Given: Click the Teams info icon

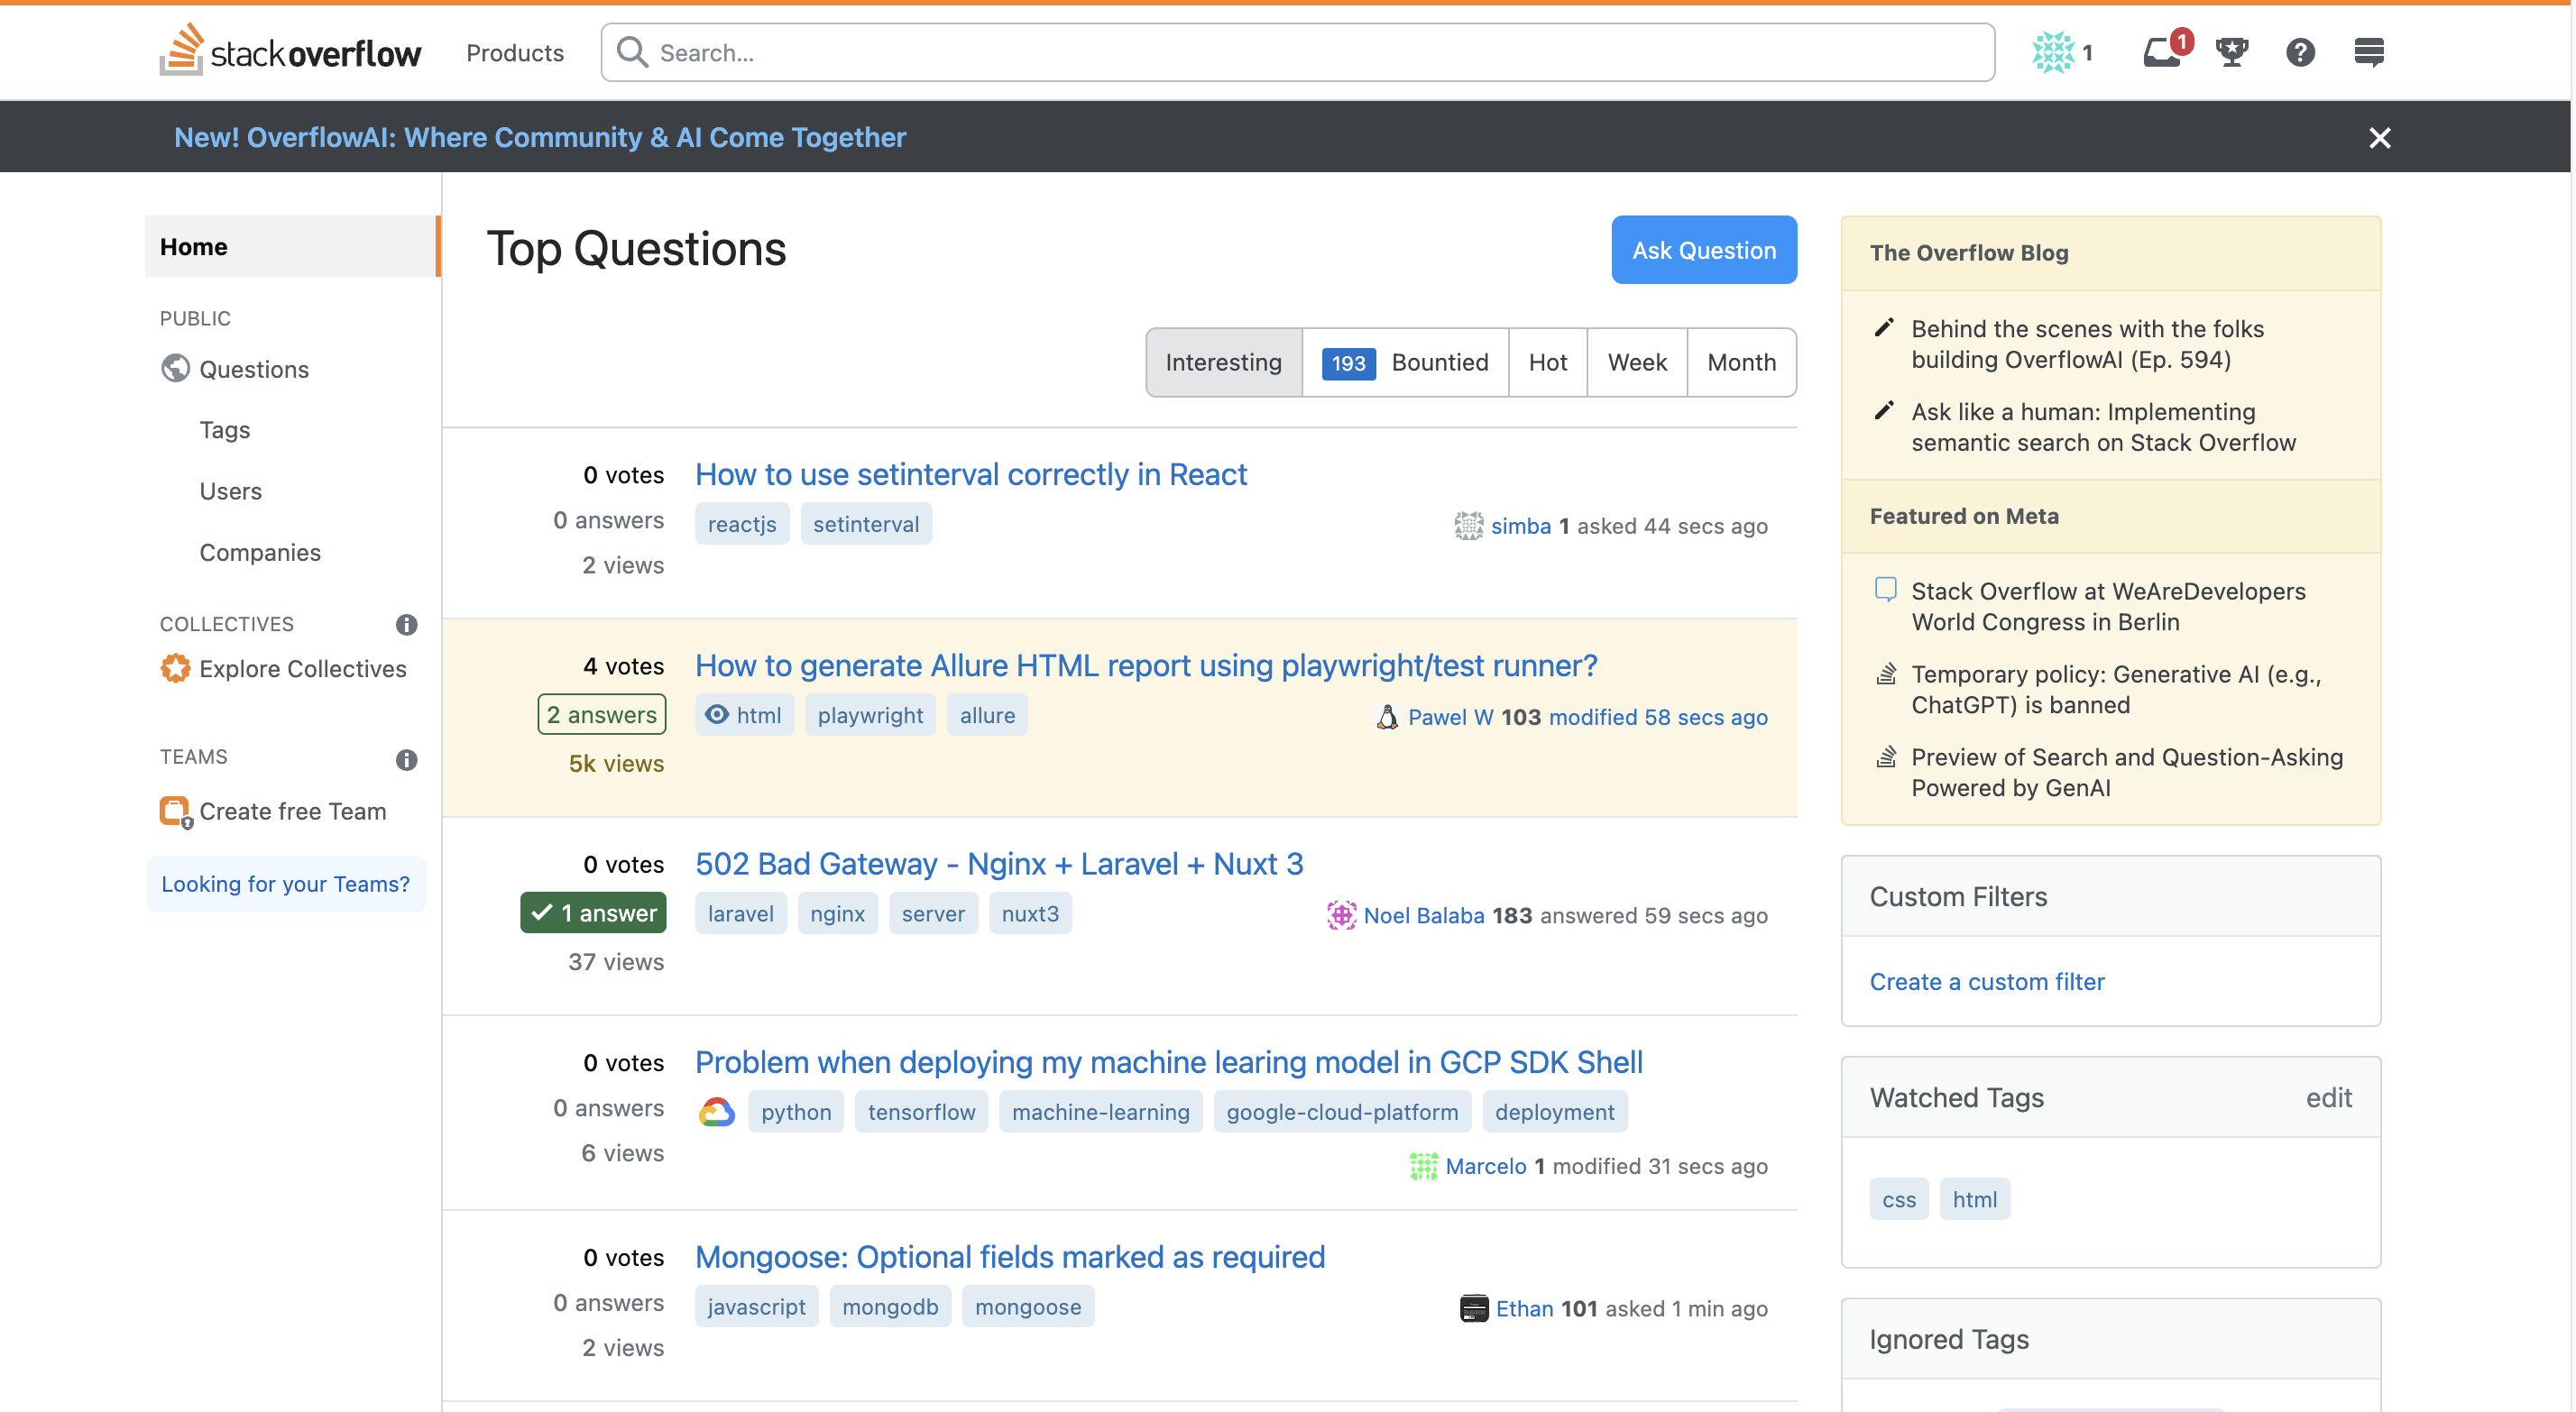Looking at the screenshot, I should (x=406, y=759).
